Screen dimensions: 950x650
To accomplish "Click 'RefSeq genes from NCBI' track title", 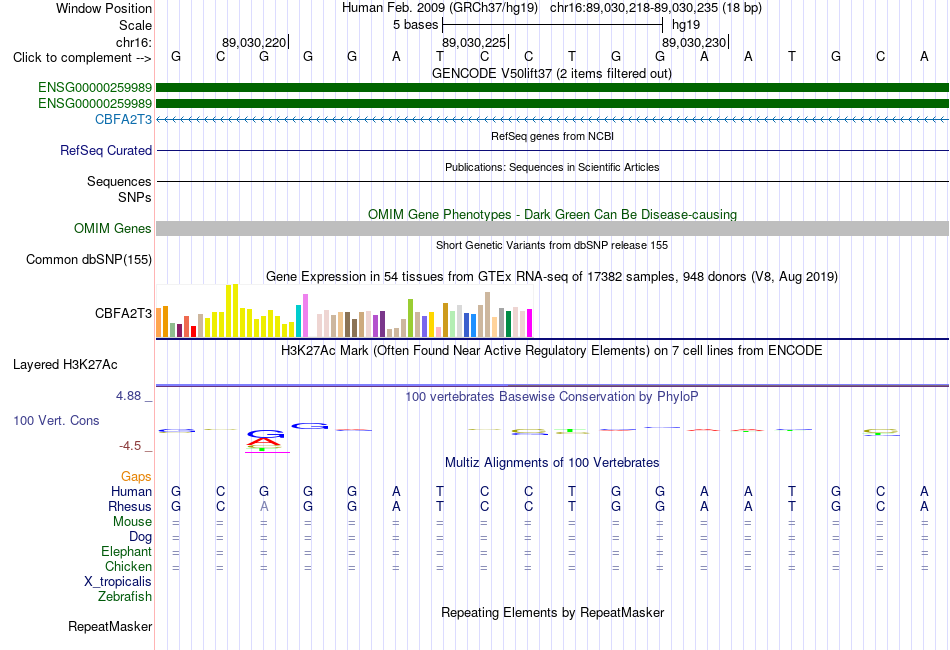I will tap(552, 136).
